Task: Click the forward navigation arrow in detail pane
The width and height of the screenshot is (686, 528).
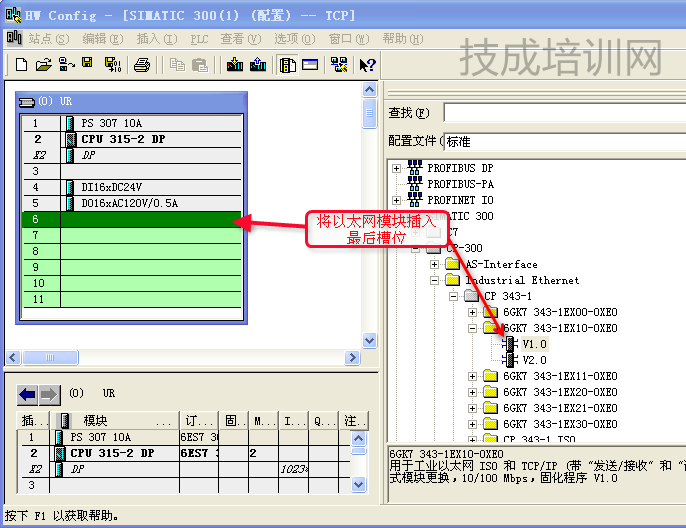Action: (x=49, y=395)
